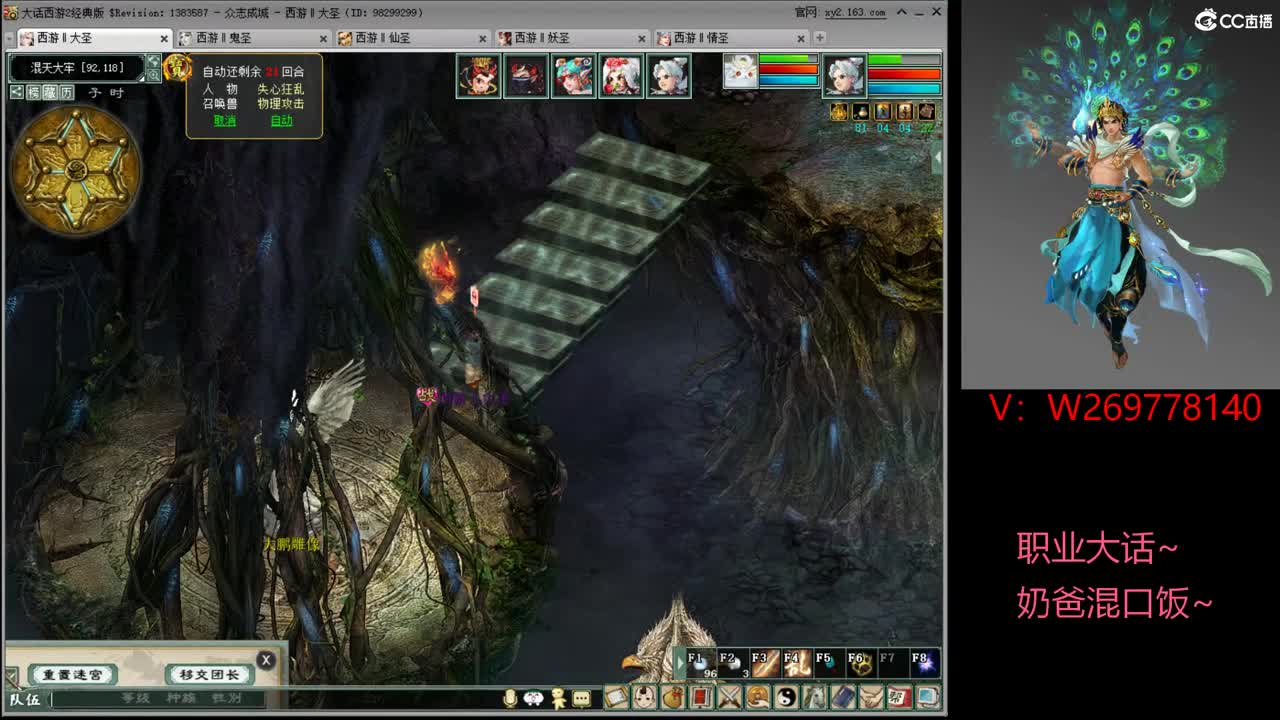Screen dimensions: 1280x720
Task: Select the 西游‖大圣 tab
Action: tap(93, 38)
